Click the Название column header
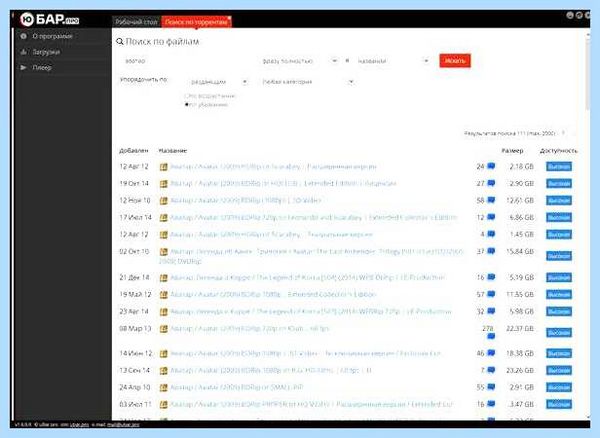 173,151
